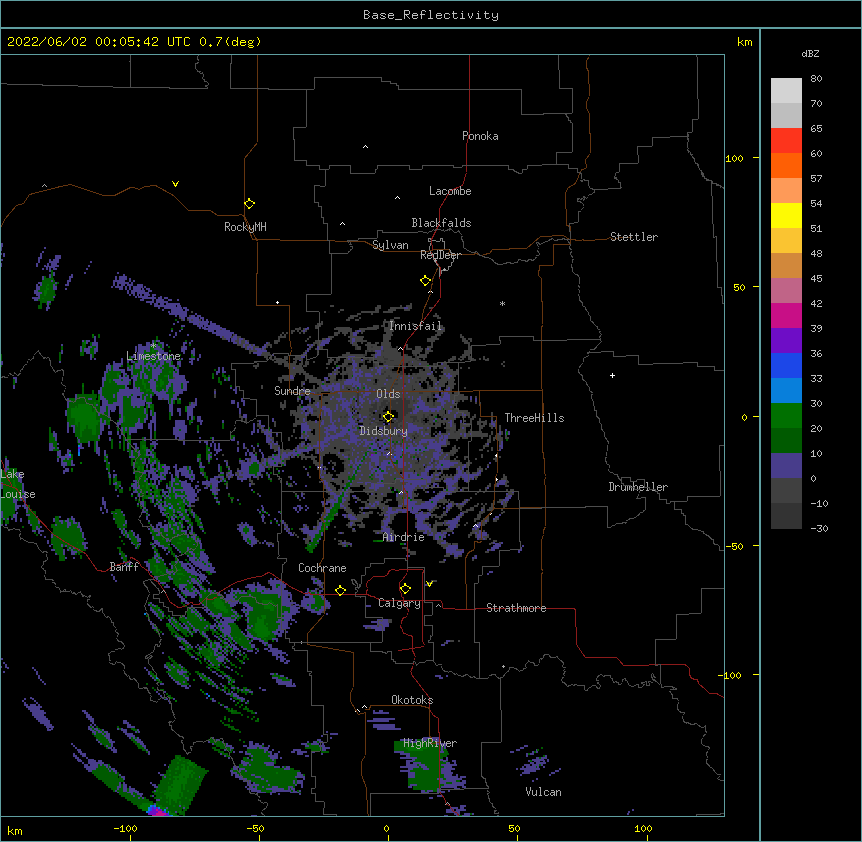Click the yellow V marker east of Calgary diamond
The image size is (862, 842).
tap(429, 584)
